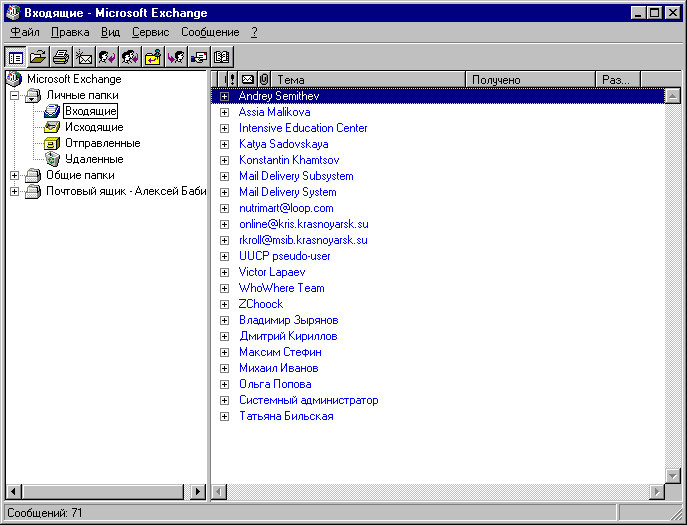This screenshot has width=687, height=525.
Task: Click the Отправленные folder icon
Action: tap(52, 143)
